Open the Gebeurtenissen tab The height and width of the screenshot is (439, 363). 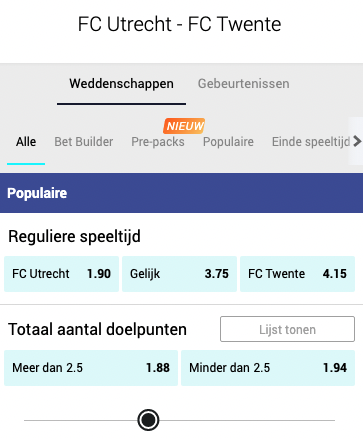(x=243, y=84)
